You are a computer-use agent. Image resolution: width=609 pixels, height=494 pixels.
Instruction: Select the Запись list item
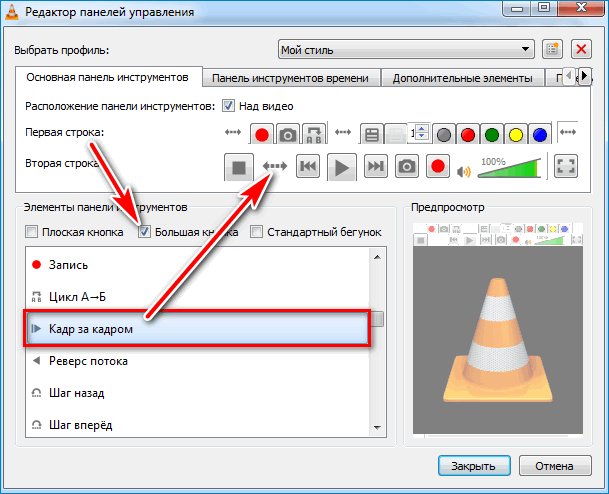(x=198, y=265)
